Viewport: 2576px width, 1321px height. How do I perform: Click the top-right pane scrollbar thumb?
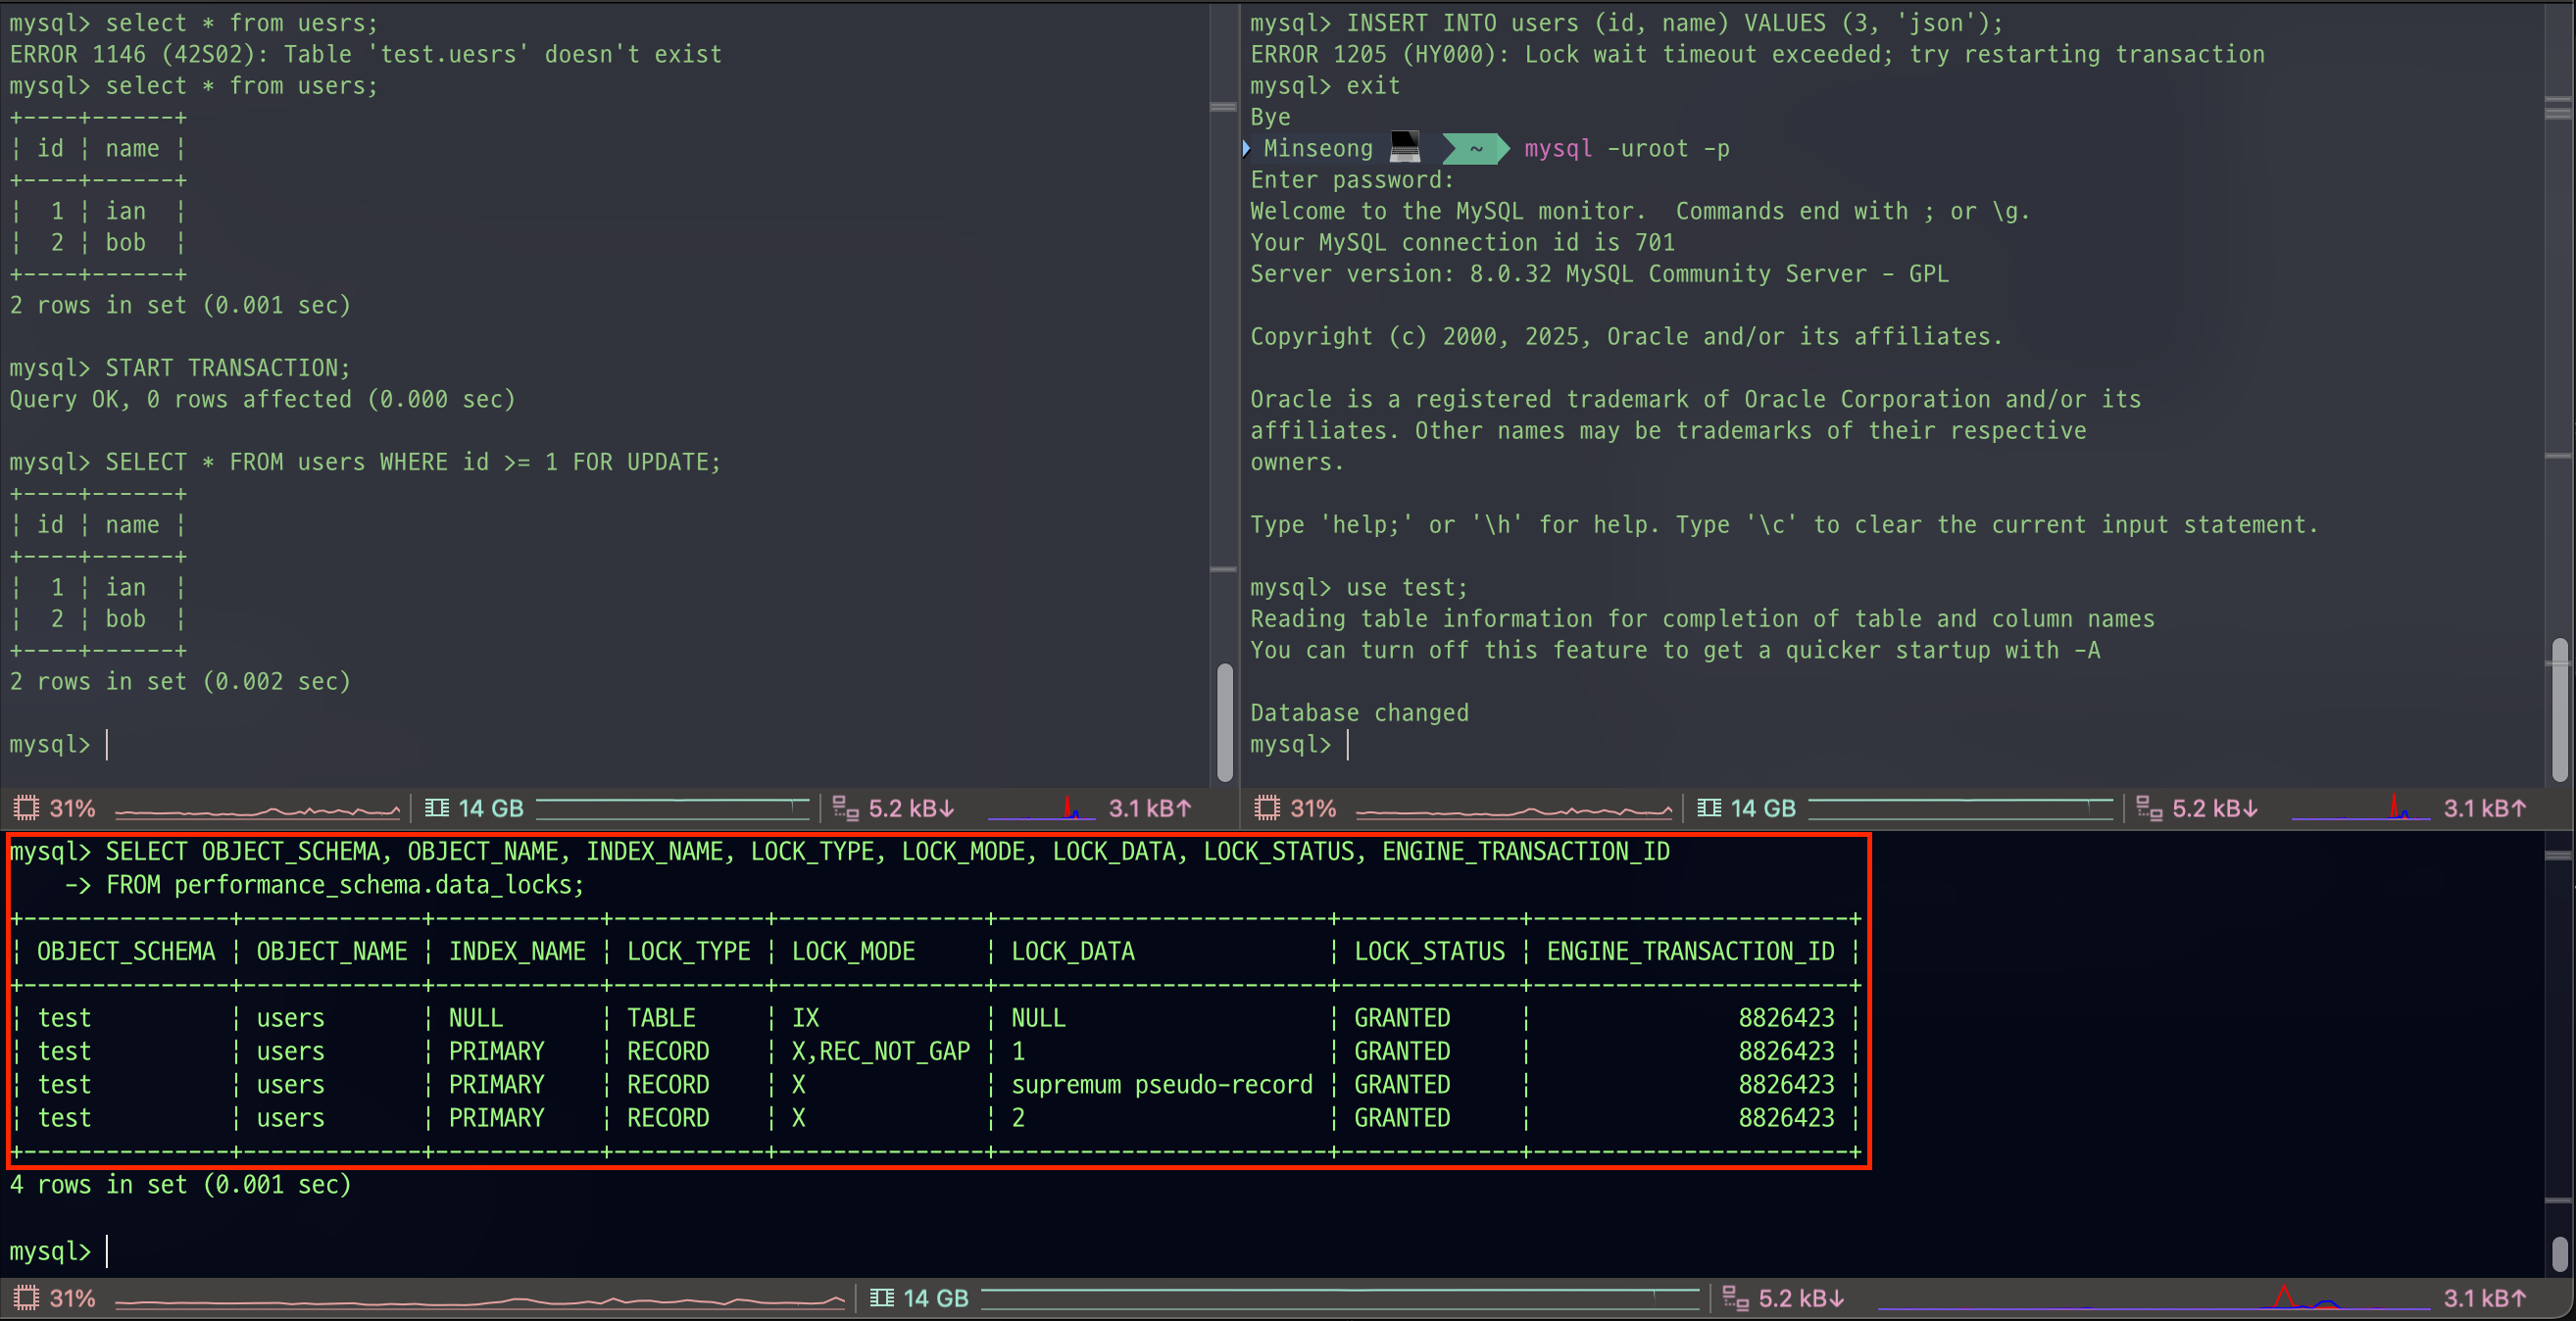coord(2559,709)
